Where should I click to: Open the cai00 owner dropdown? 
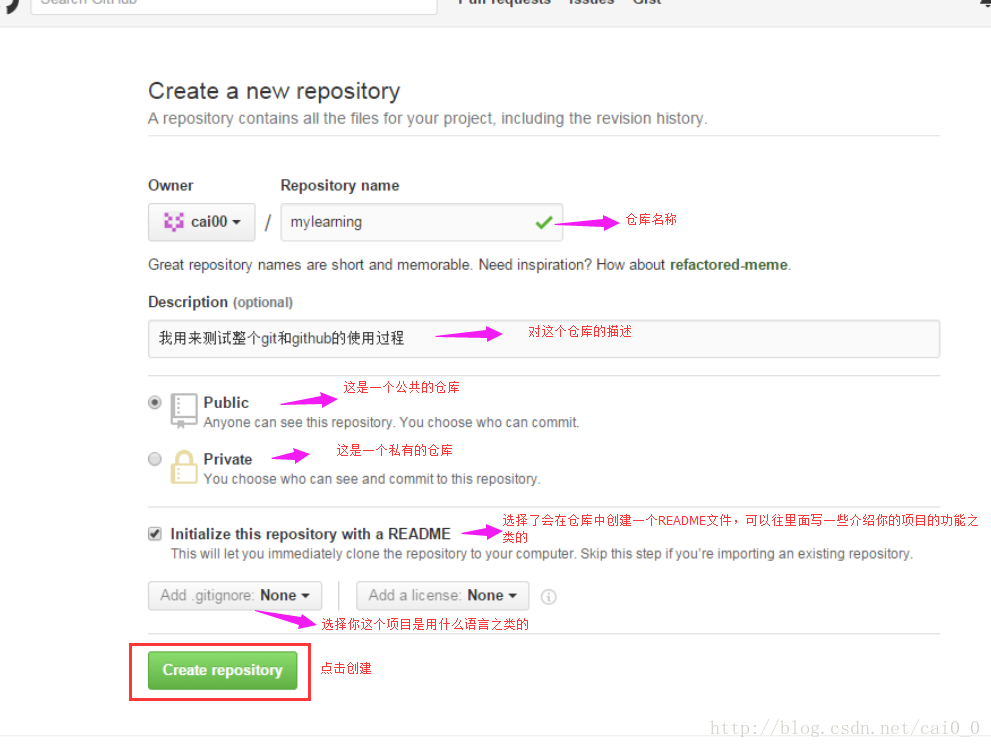pos(202,222)
